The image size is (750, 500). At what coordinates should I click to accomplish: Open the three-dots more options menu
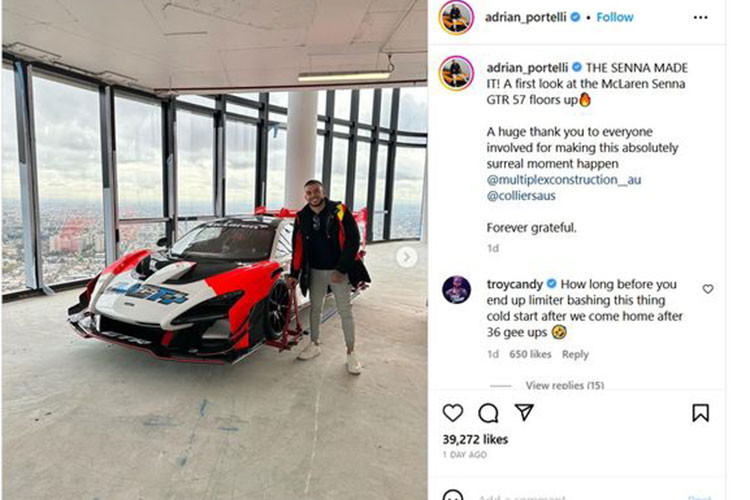pyautogui.click(x=700, y=18)
